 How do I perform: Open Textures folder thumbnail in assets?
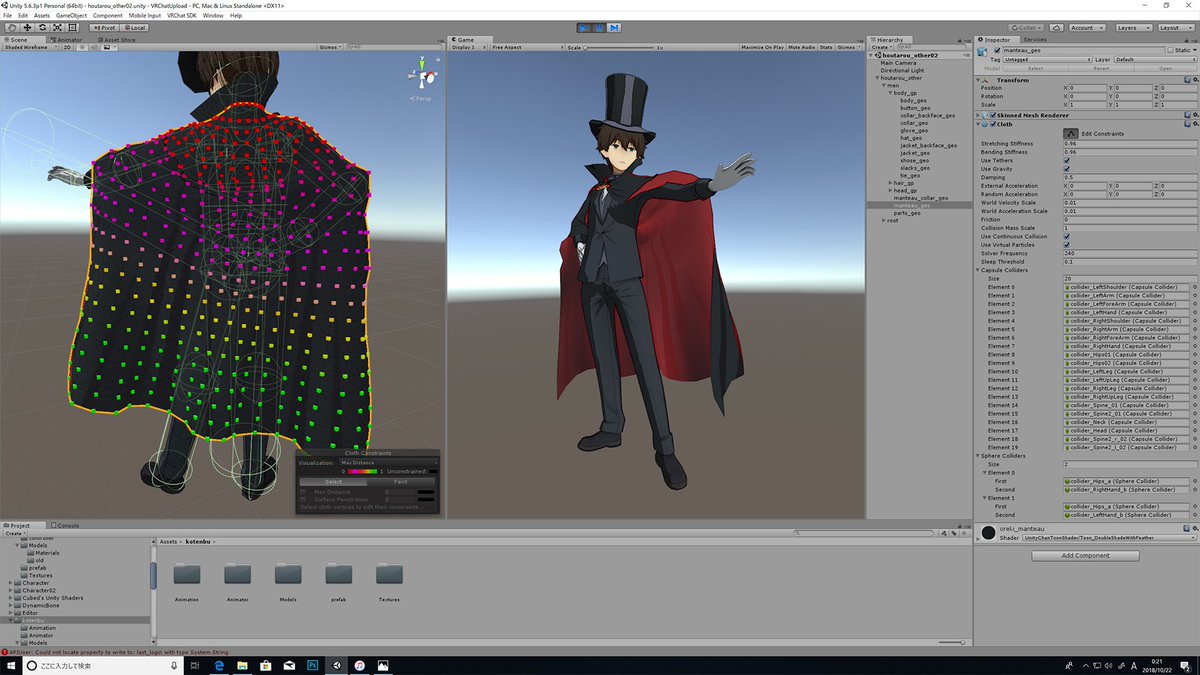[390, 574]
